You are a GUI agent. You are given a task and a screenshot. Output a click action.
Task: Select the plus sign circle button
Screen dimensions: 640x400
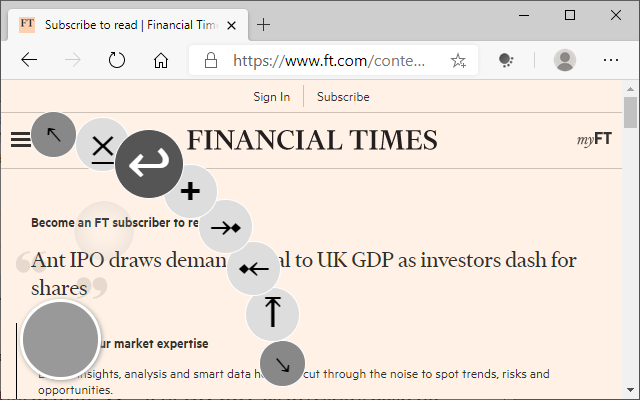tap(191, 191)
